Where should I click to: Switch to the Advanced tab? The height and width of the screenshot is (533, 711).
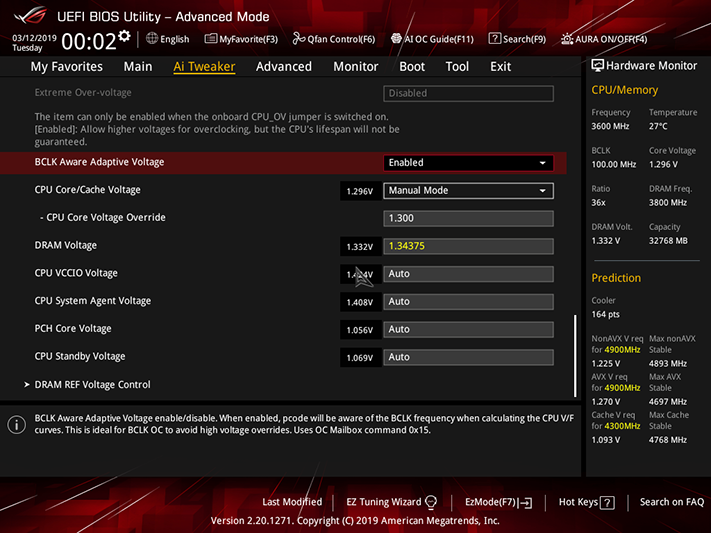coord(284,67)
